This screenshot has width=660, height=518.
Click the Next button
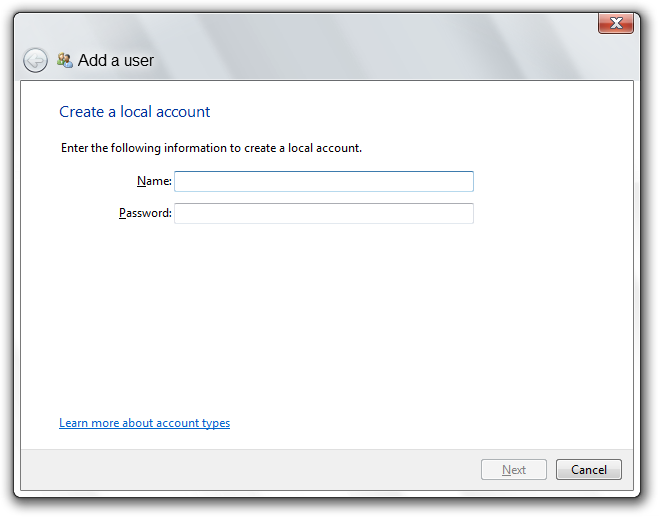514,470
